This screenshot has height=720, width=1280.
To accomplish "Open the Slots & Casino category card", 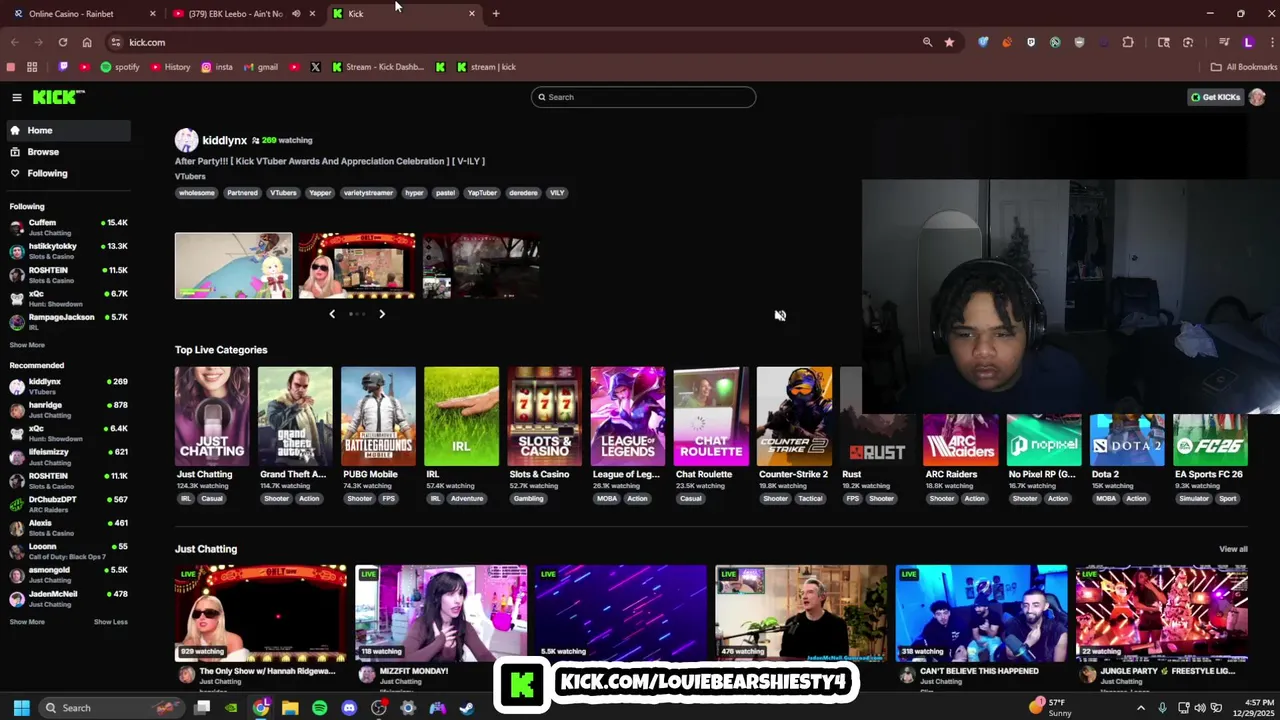I will pos(545,417).
